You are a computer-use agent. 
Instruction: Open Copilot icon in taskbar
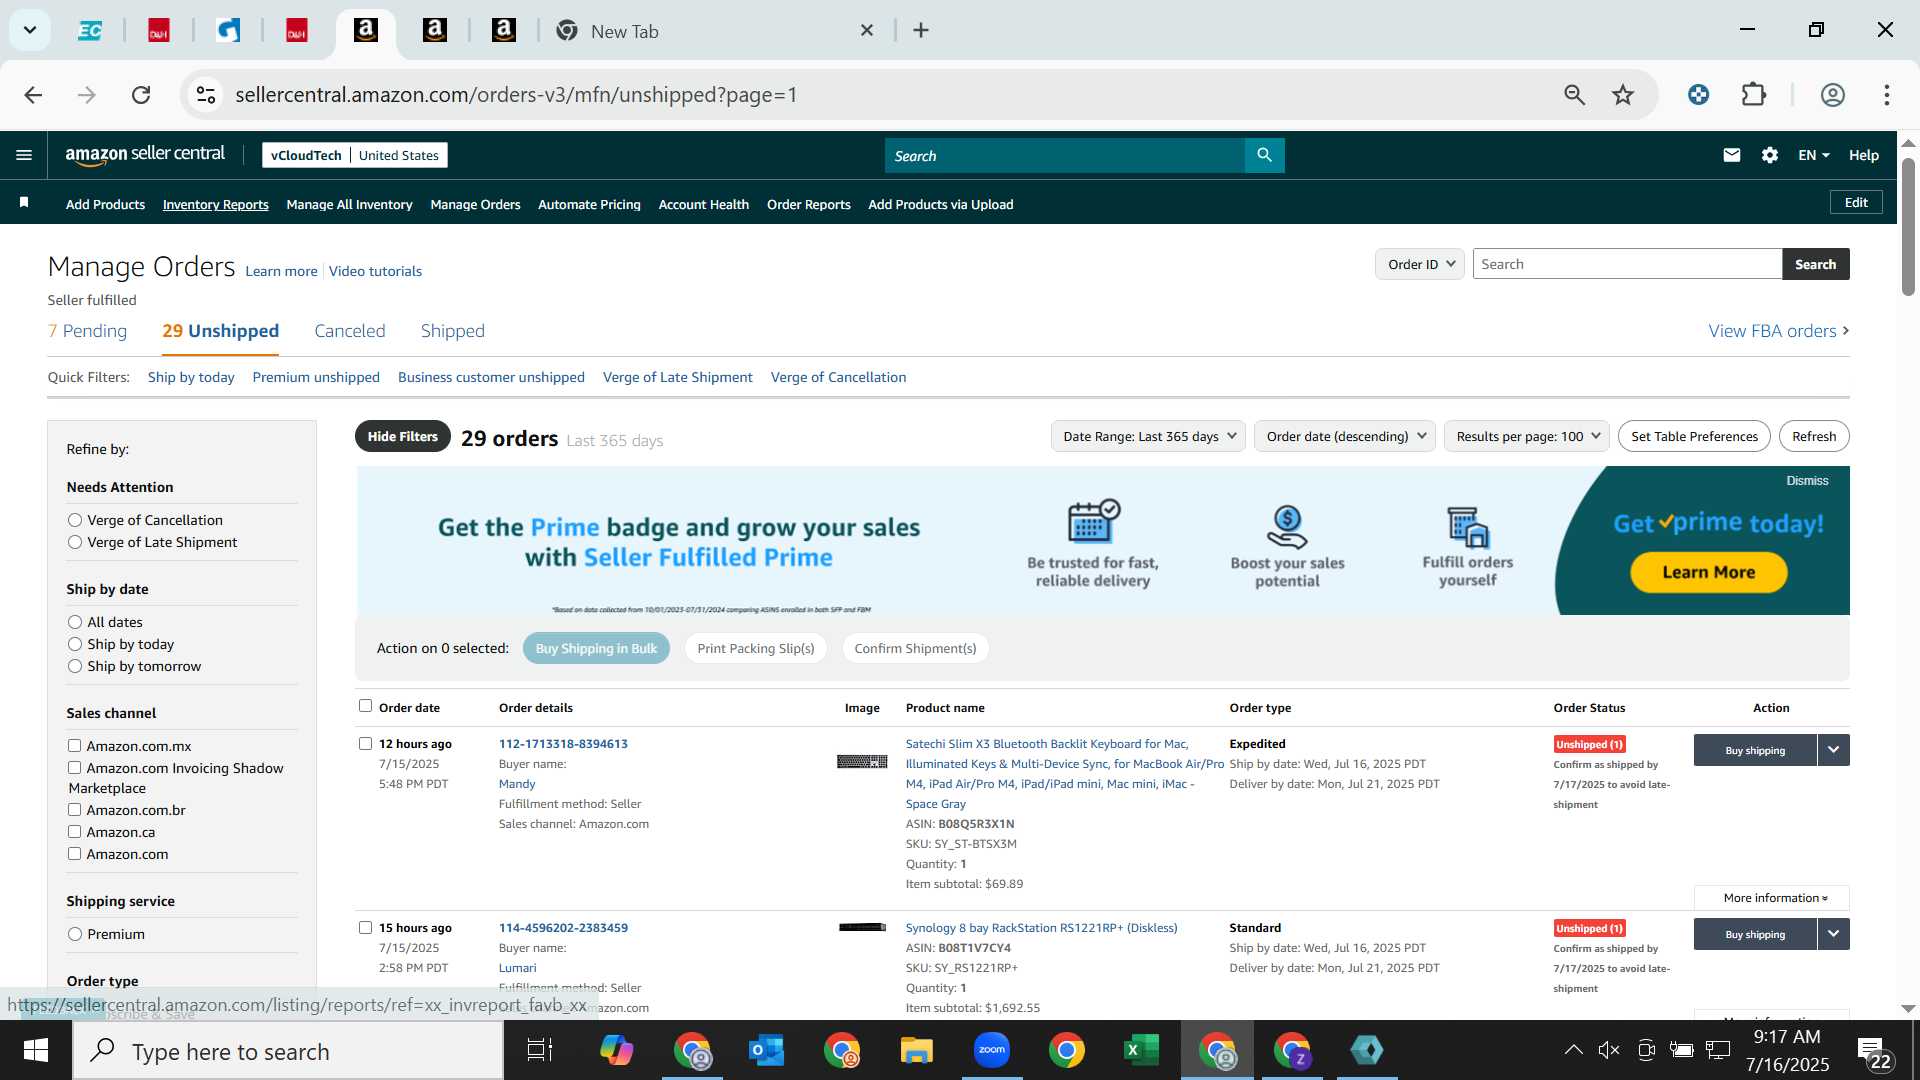pos(617,1051)
